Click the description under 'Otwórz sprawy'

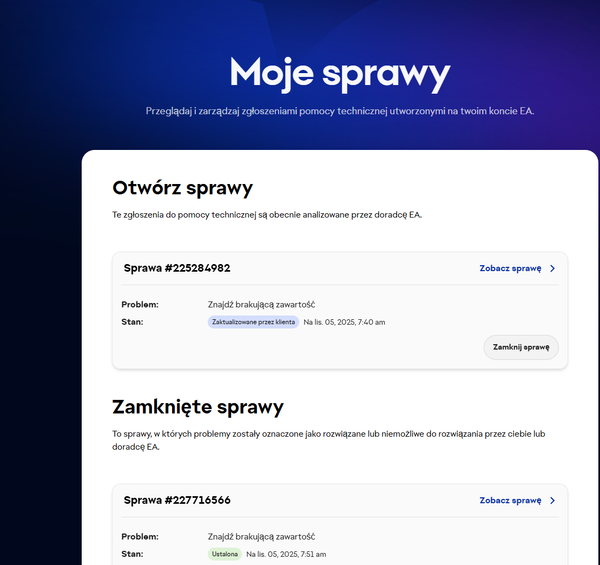[x=268, y=215]
